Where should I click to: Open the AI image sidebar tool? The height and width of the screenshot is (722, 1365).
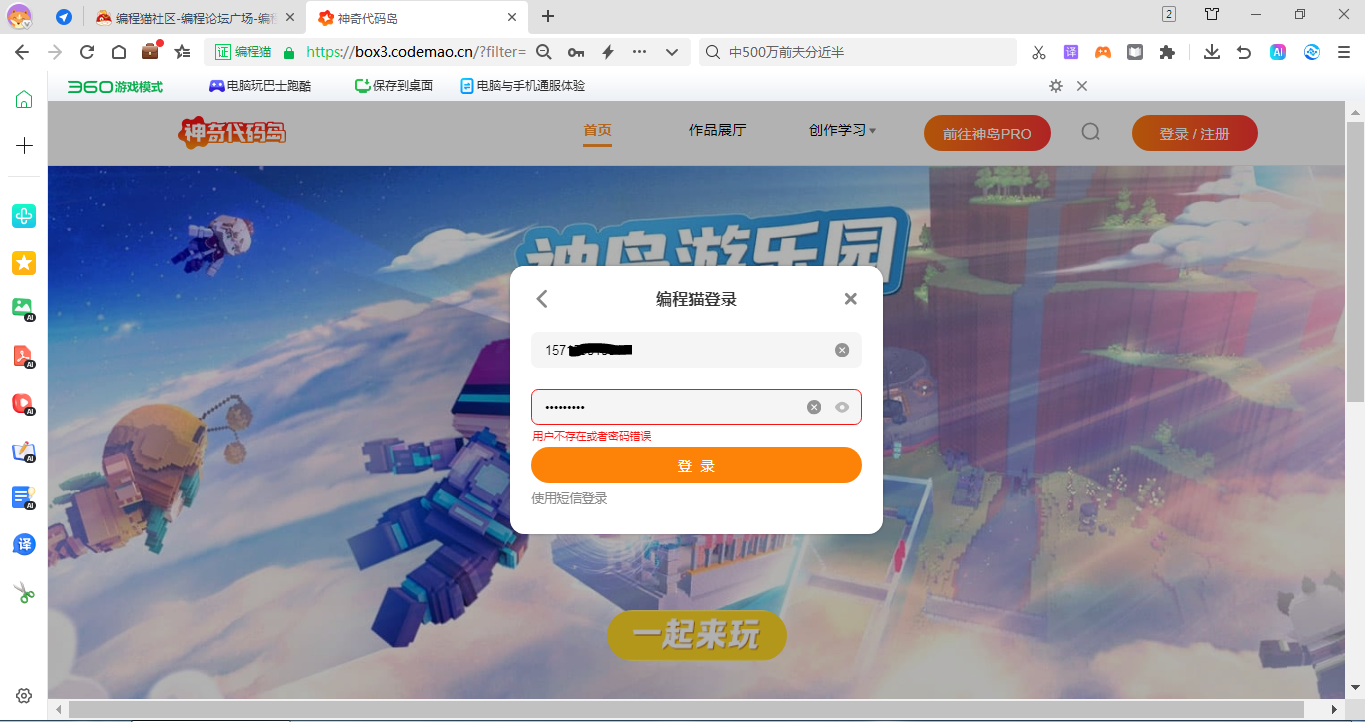click(24, 308)
